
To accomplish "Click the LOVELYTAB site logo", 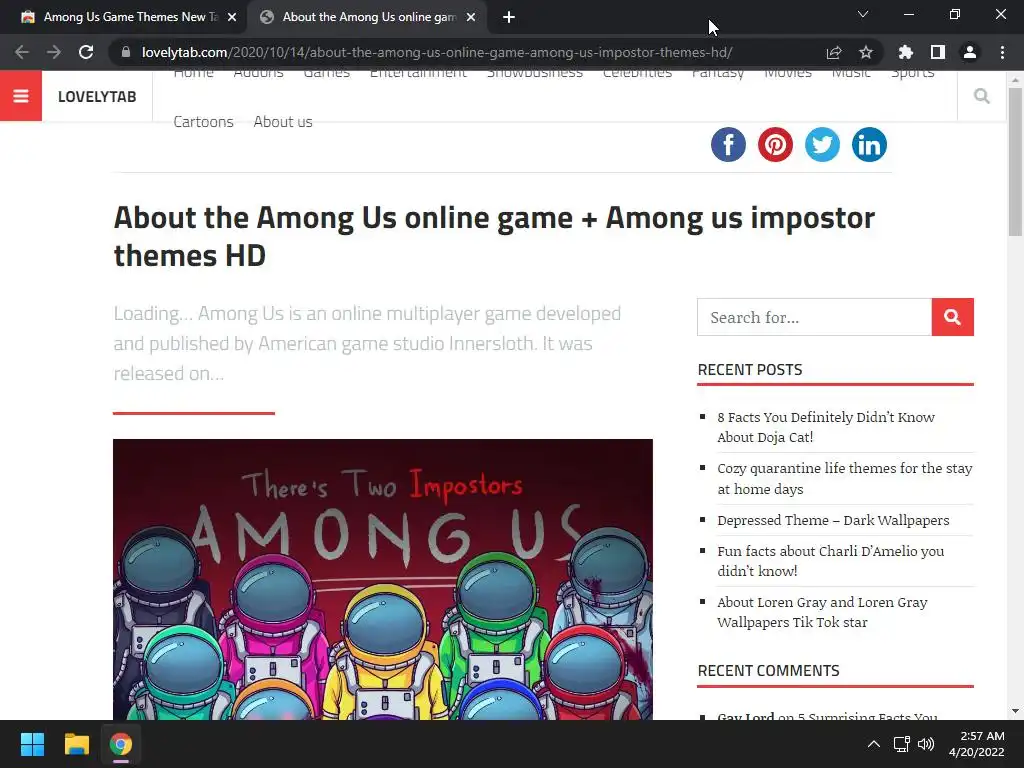I will click(x=97, y=97).
